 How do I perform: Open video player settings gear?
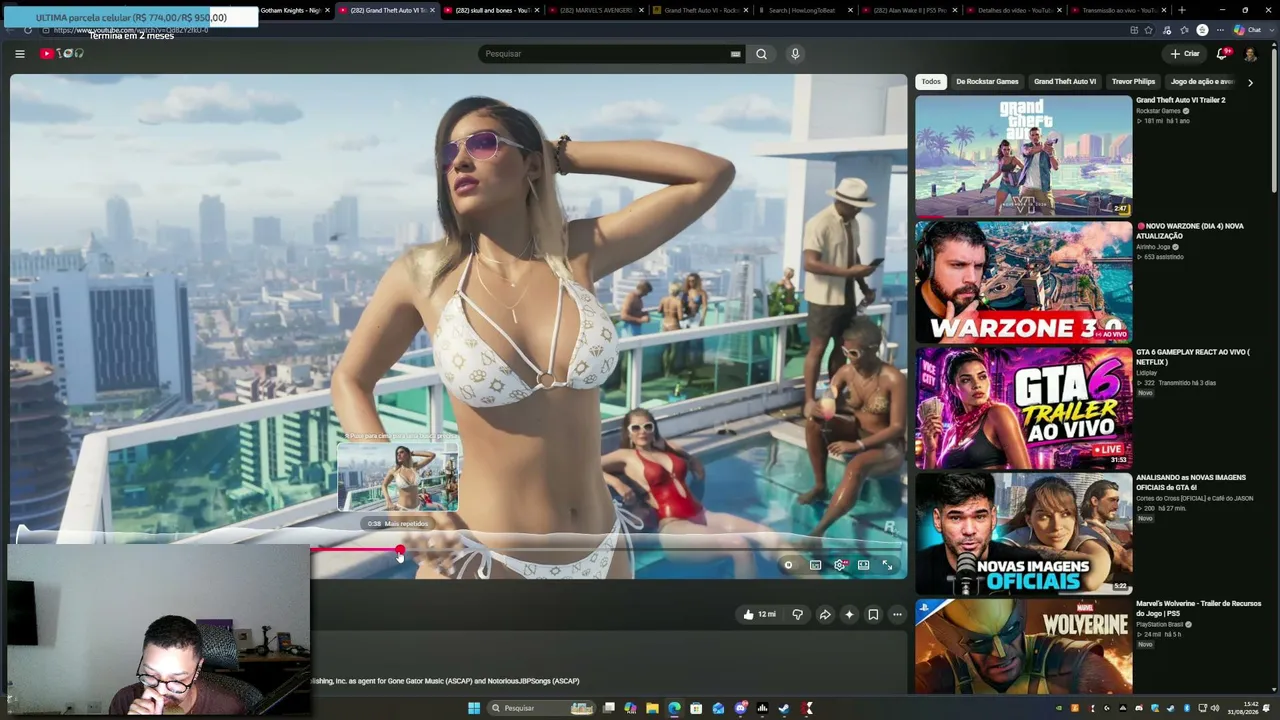[840, 565]
